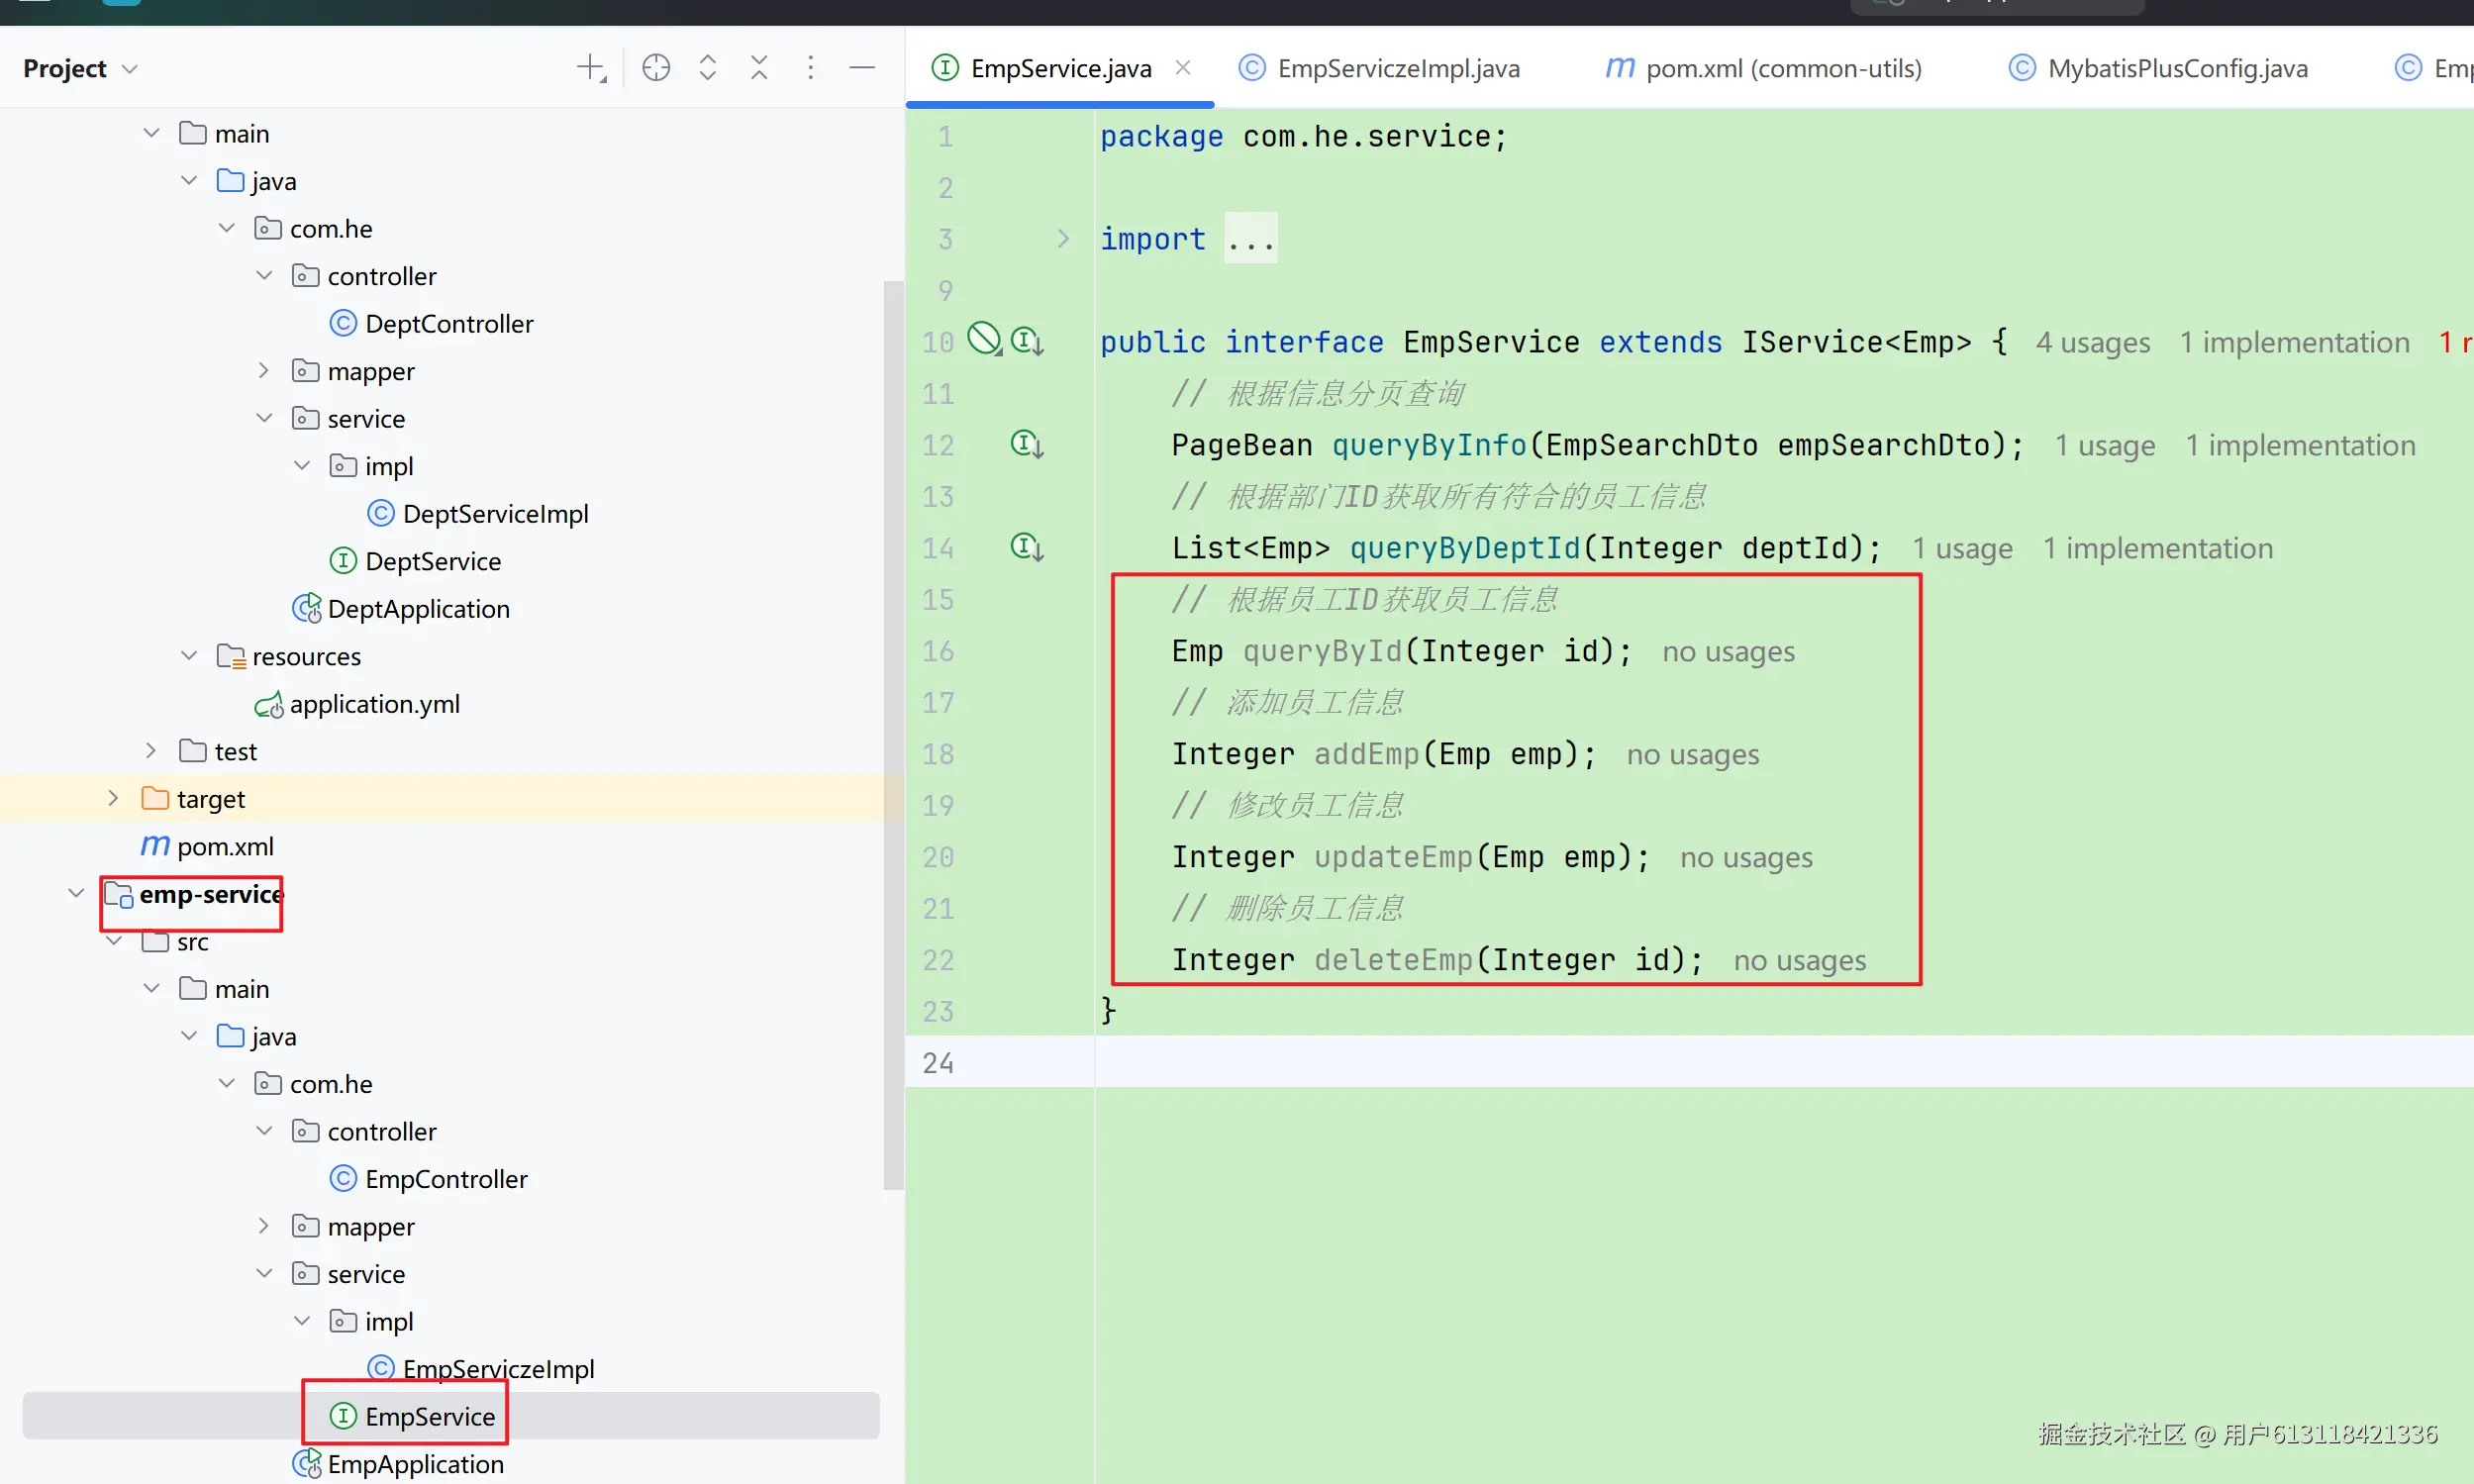Viewport: 2474px width, 1484px height.
Task: Click the inspection-disabled icon on line 10
Action: point(984,339)
